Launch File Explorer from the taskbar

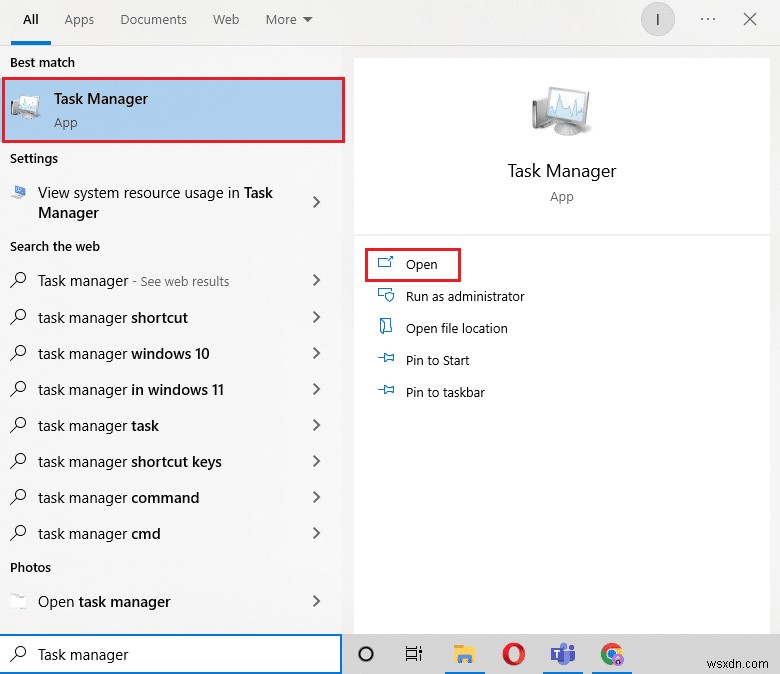463,654
